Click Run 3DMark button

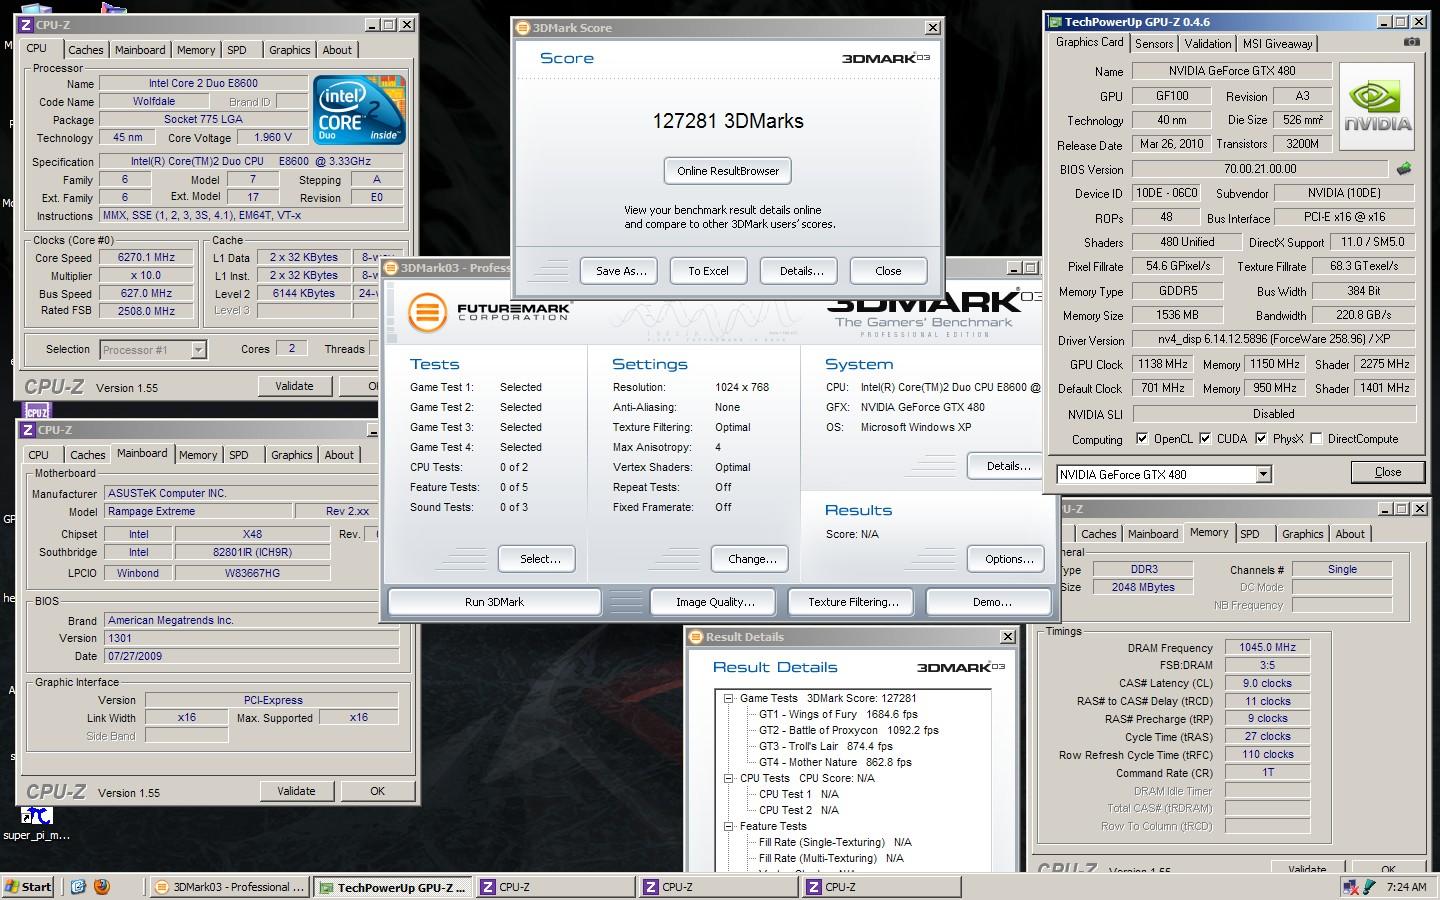coord(494,602)
